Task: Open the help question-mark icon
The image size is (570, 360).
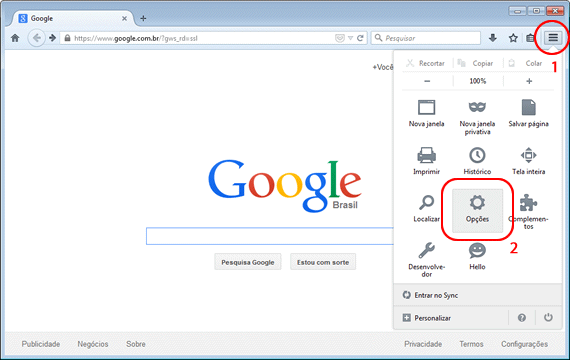Action: (522, 318)
